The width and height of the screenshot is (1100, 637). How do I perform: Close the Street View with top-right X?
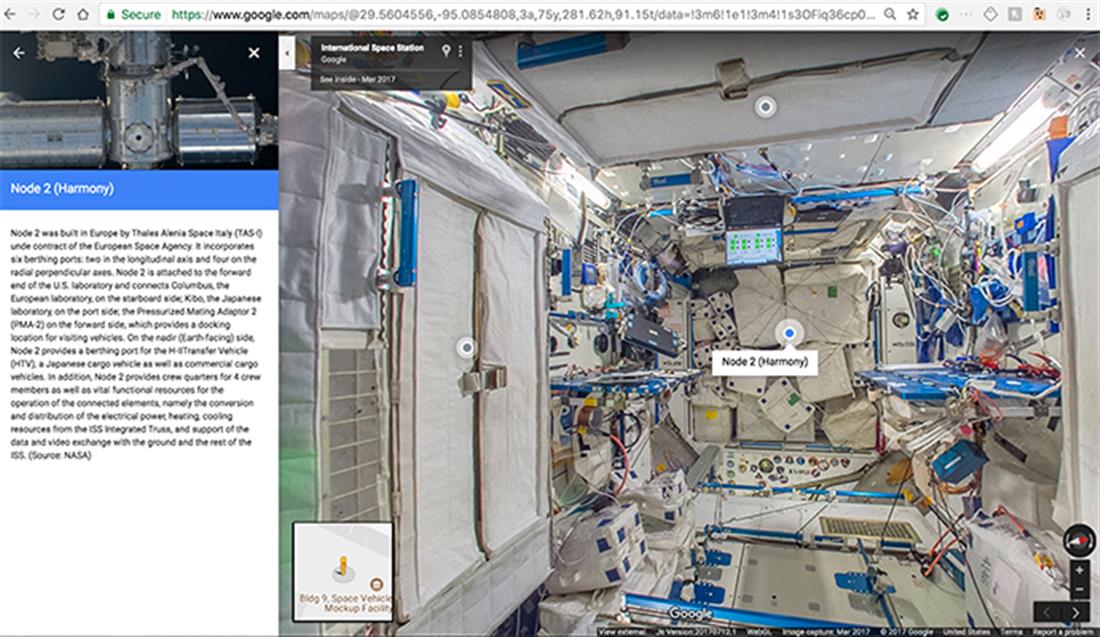point(1080,53)
